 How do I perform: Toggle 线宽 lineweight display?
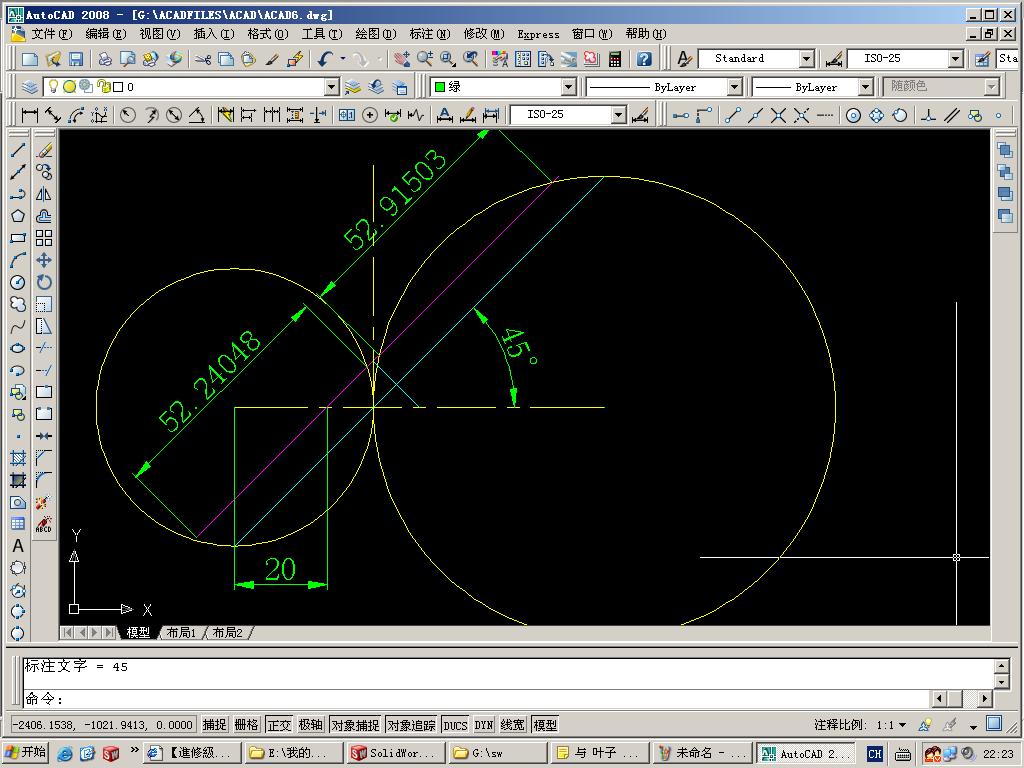(513, 725)
